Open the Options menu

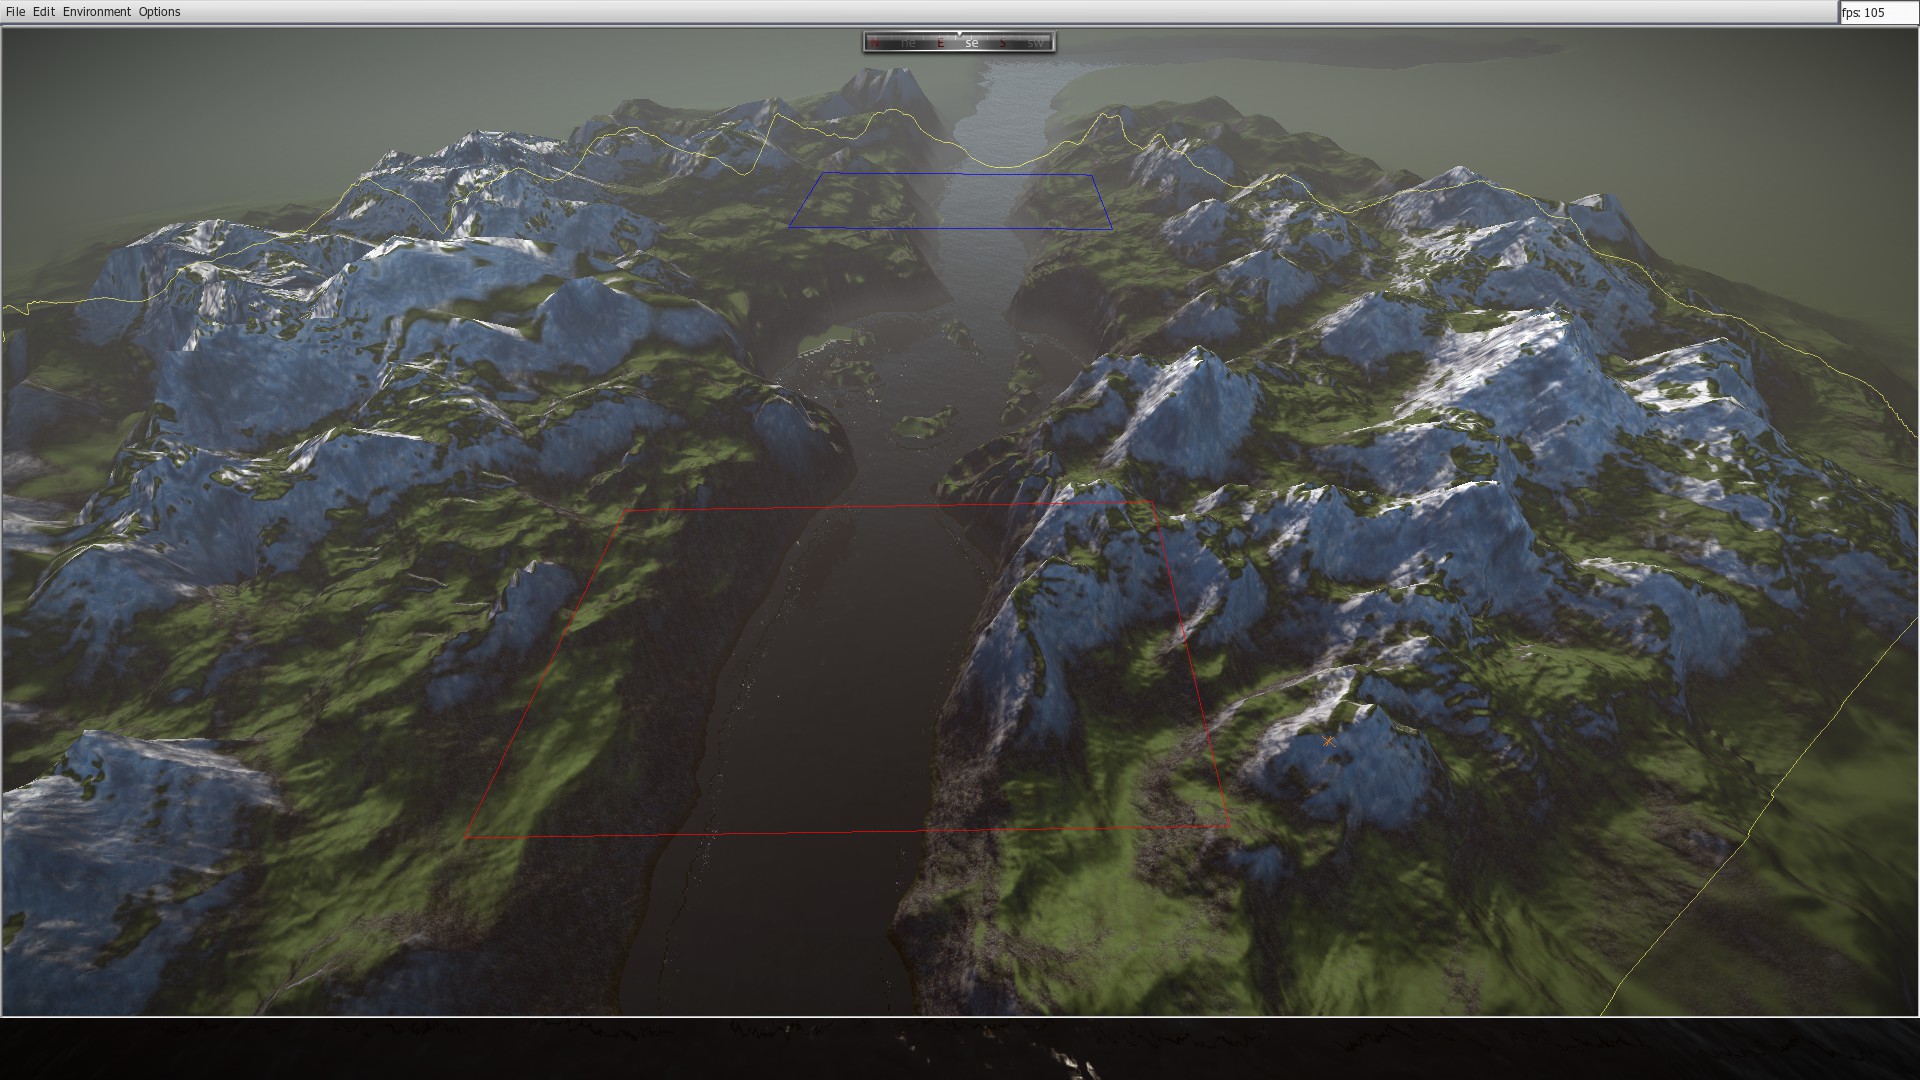[x=159, y=12]
